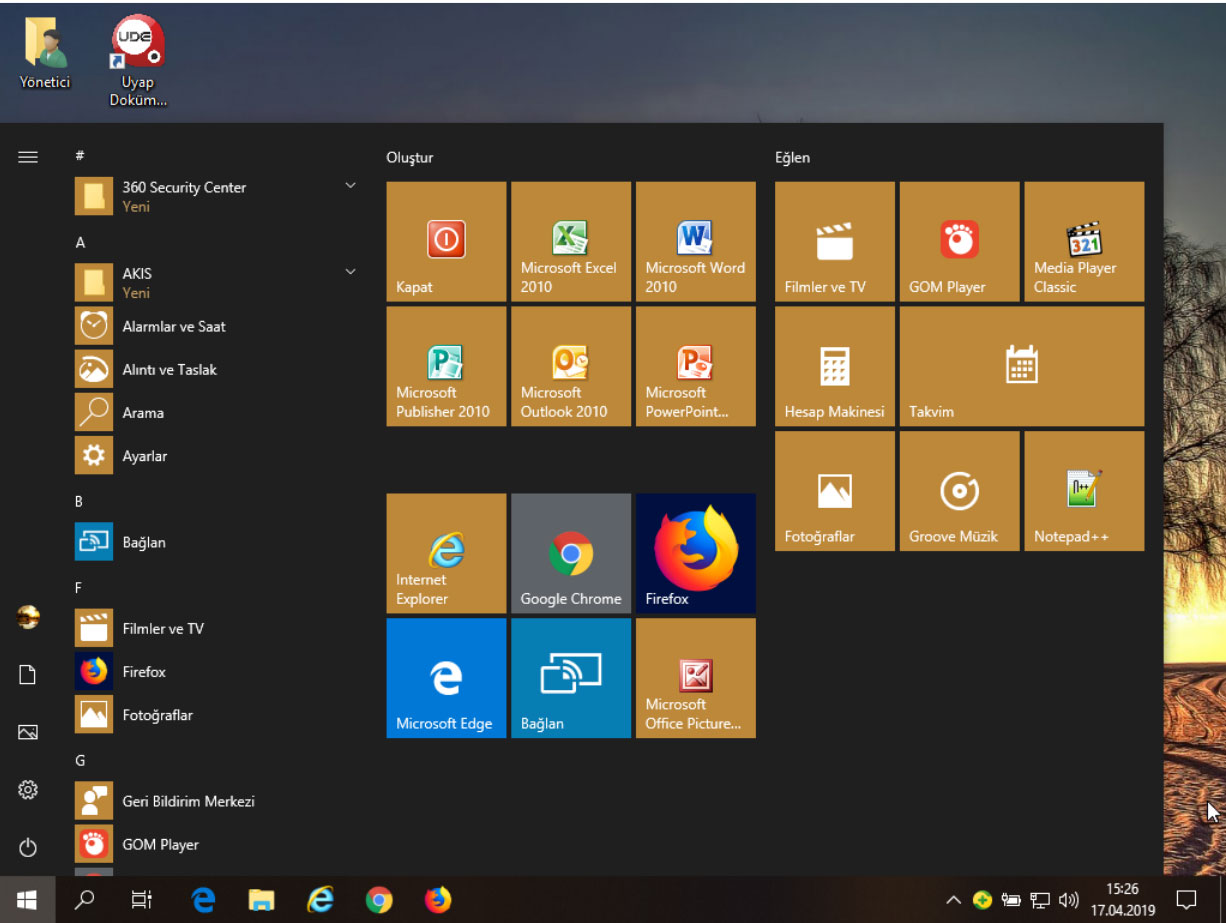
Task: Select Uyap Doküm desktop shortcut
Action: [x=138, y=62]
